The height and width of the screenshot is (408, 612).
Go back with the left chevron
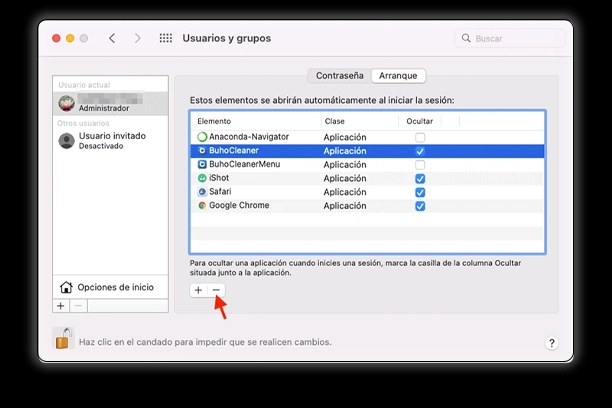(x=112, y=38)
